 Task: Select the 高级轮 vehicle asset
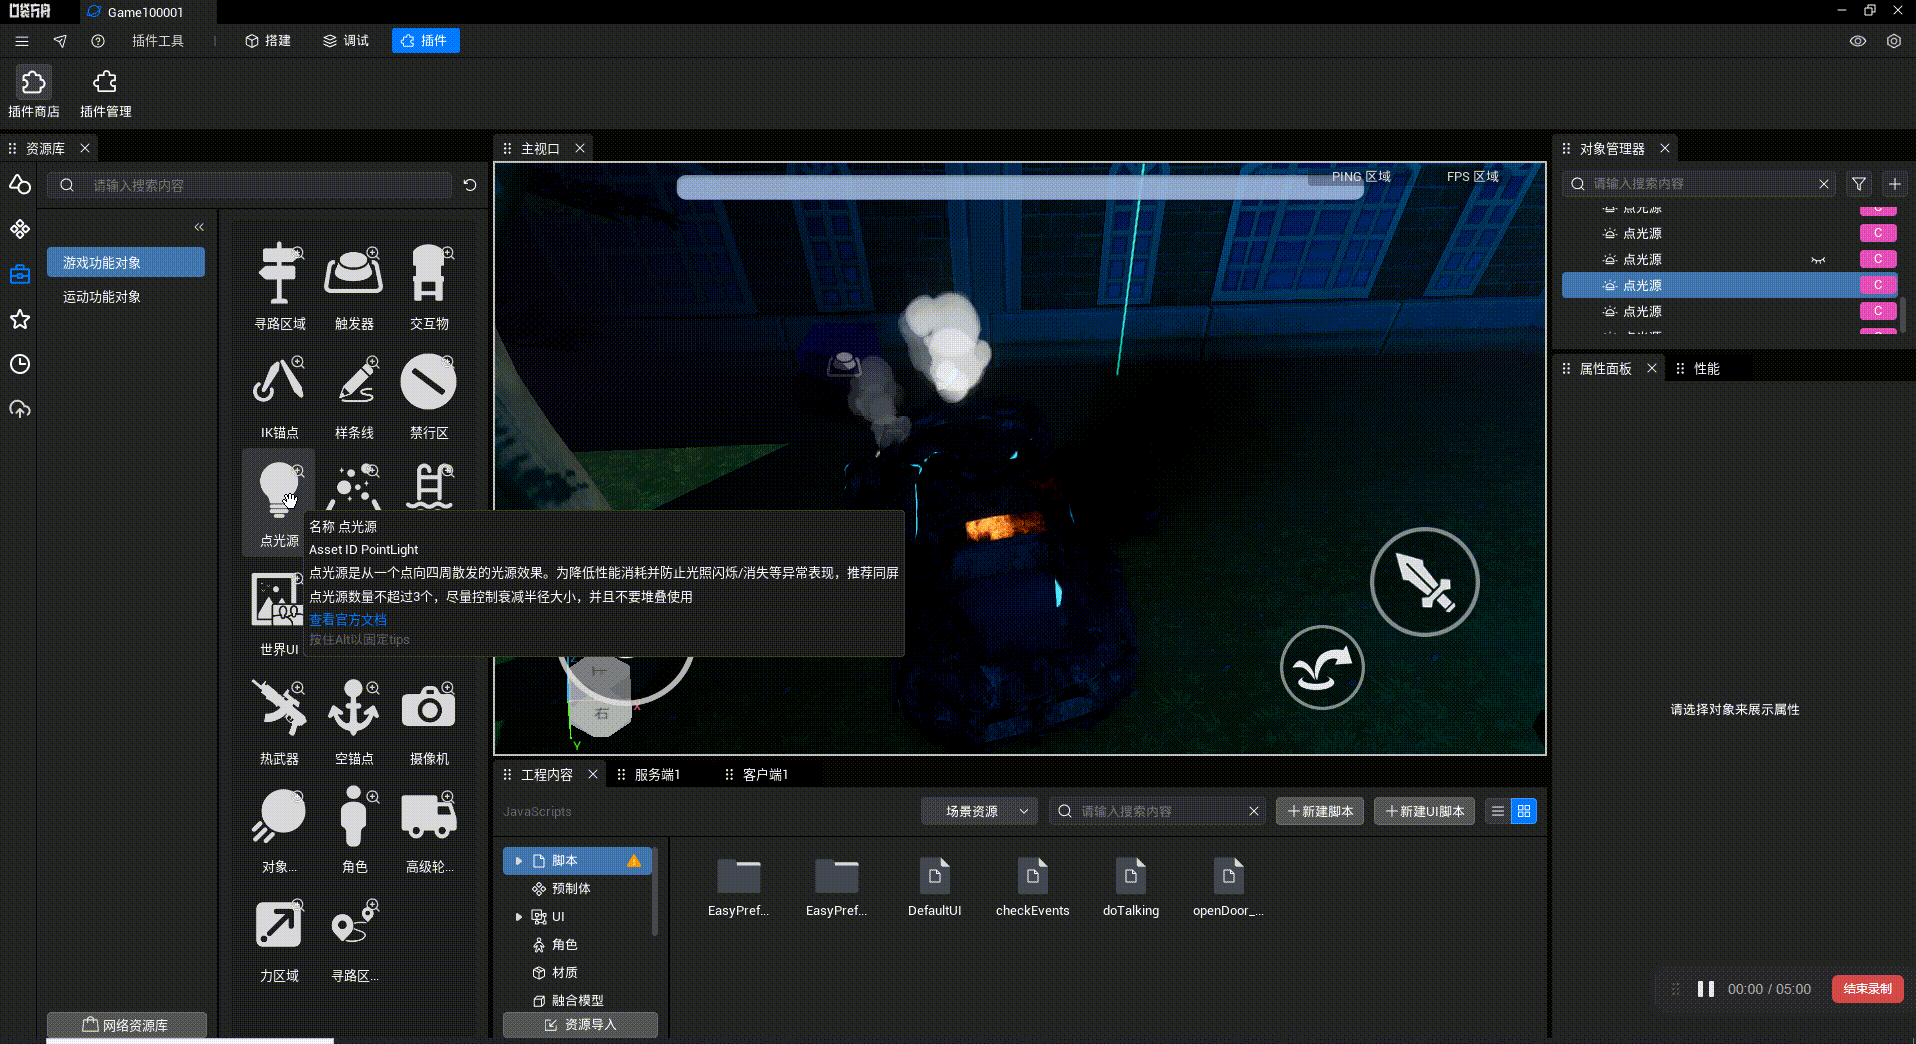[x=429, y=830]
